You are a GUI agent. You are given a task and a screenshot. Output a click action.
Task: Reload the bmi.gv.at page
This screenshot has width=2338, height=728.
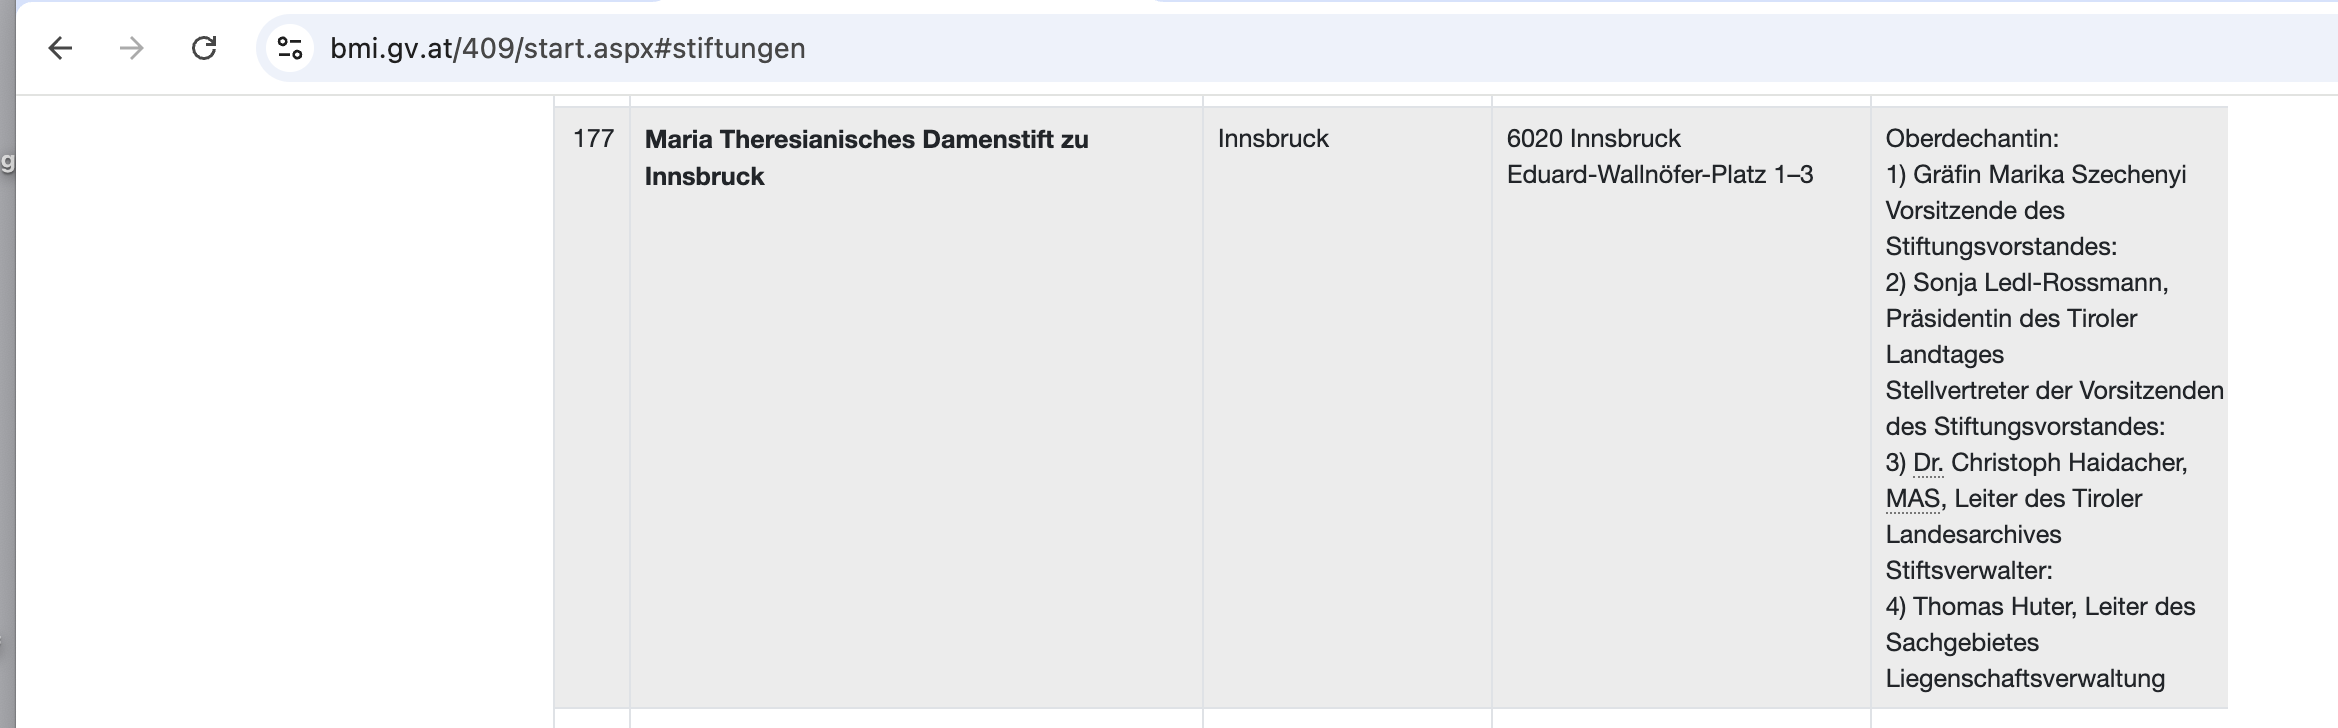pyautogui.click(x=204, y=48)
